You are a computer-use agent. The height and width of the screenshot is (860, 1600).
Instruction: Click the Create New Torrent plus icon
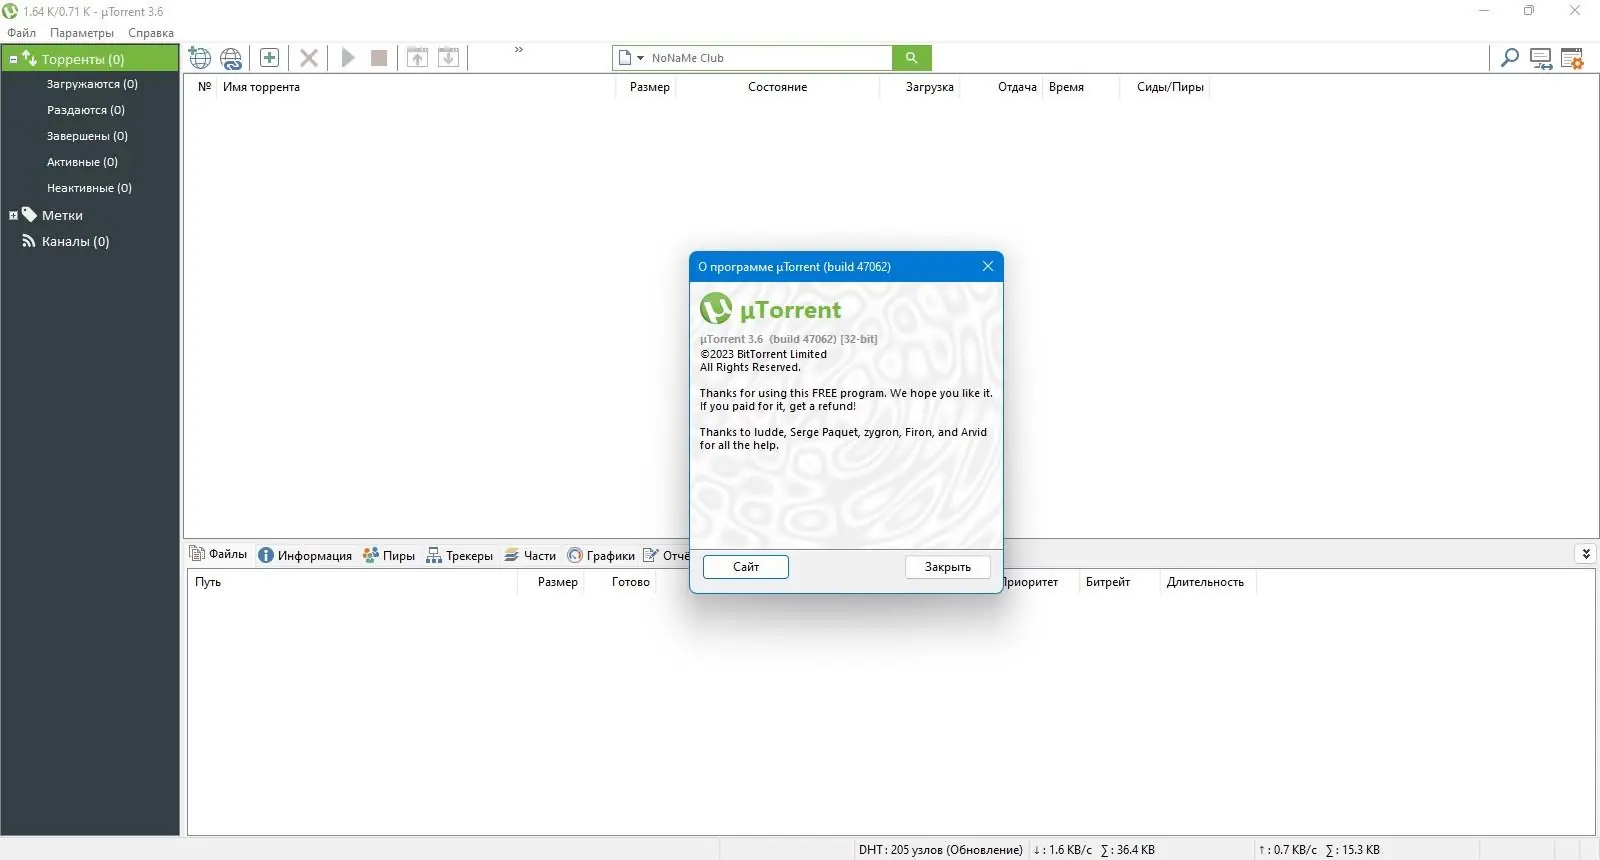269,58
